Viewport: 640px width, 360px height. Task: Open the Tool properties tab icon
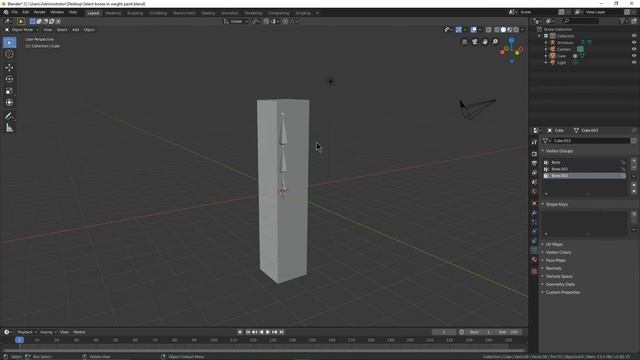point(534,142)
